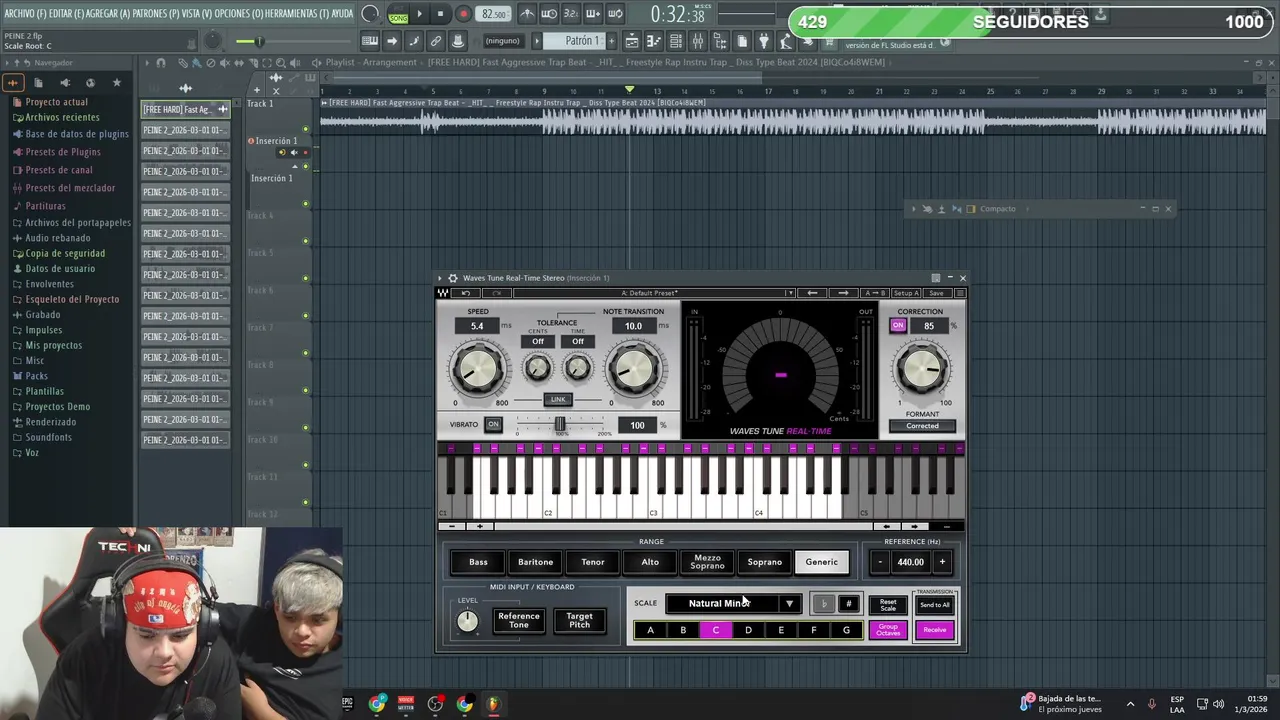This screenshot has height=720, width=1280.
Task: Expand the Soundfonts browser folder
Action: click(48, 437)
